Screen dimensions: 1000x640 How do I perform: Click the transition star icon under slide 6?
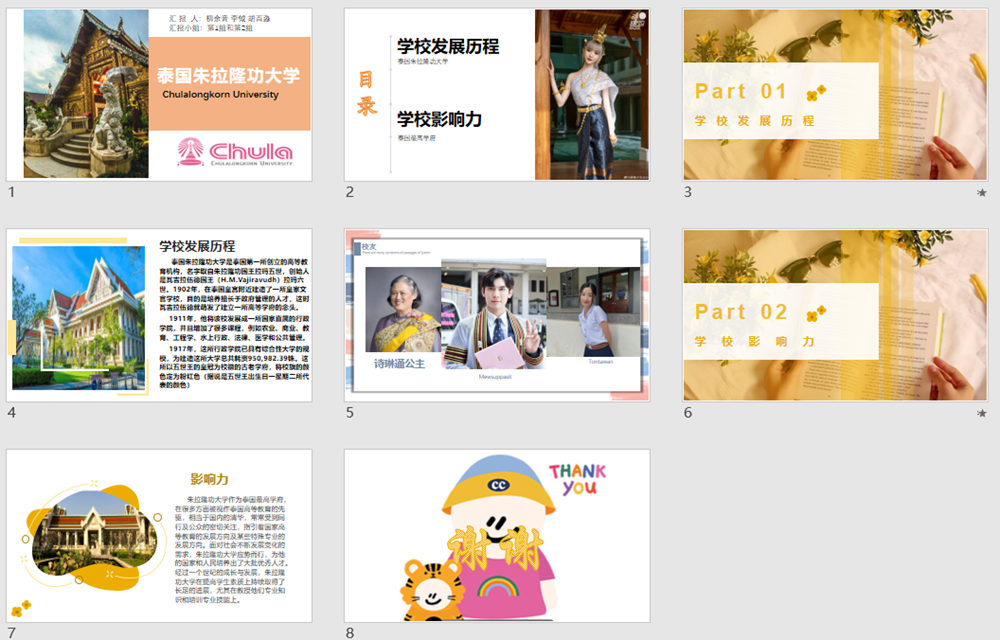pyautogui.click(x=981, y=413)
